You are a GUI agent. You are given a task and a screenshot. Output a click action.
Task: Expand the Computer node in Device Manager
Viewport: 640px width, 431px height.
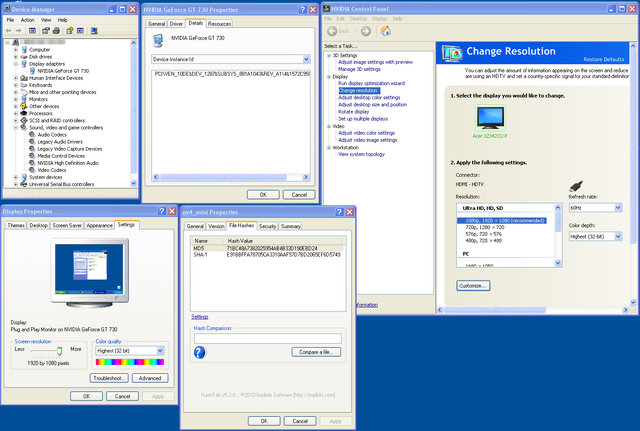tap(16, 50)
